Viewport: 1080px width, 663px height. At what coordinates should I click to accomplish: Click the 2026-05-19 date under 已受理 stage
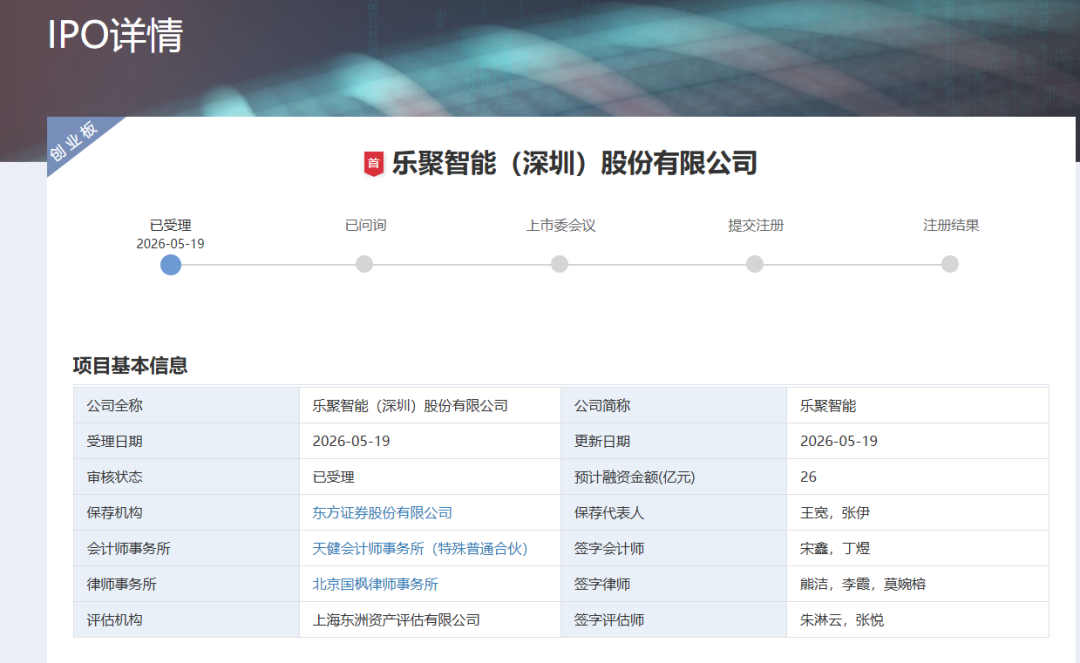click(x=170, y=244)
